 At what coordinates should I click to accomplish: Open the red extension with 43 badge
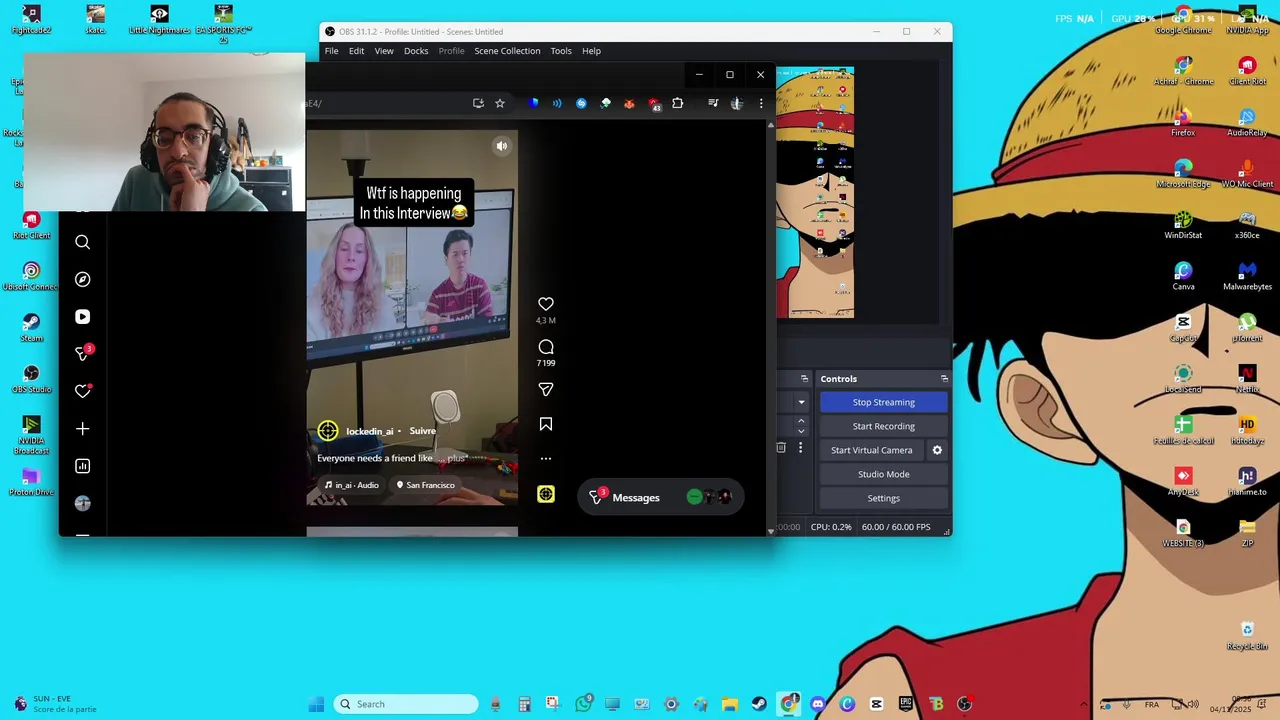tap(654, 104)
